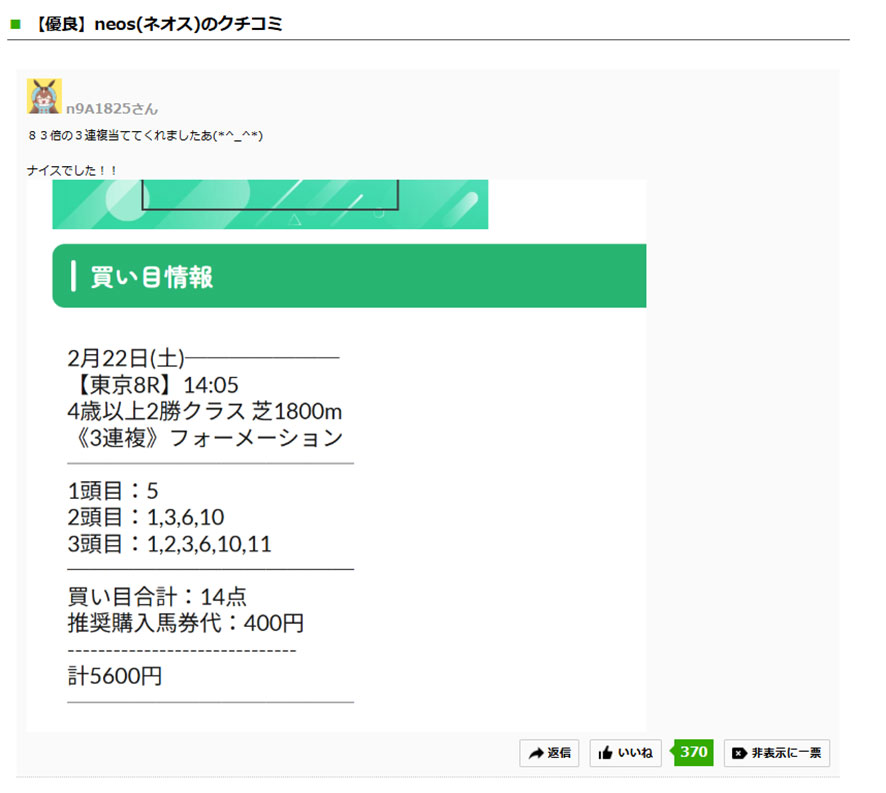
Task: Click the mint-green banner strip atop the image
Action: tap(270, 204)
